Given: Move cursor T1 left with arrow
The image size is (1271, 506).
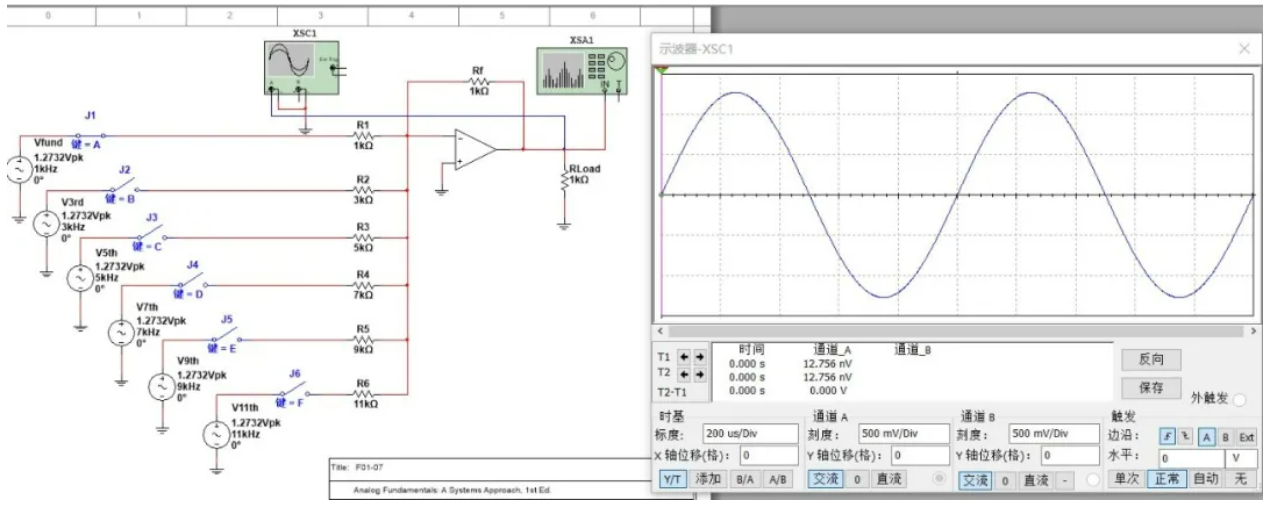Looking at the screenshot, I should [x=684, y=357].
